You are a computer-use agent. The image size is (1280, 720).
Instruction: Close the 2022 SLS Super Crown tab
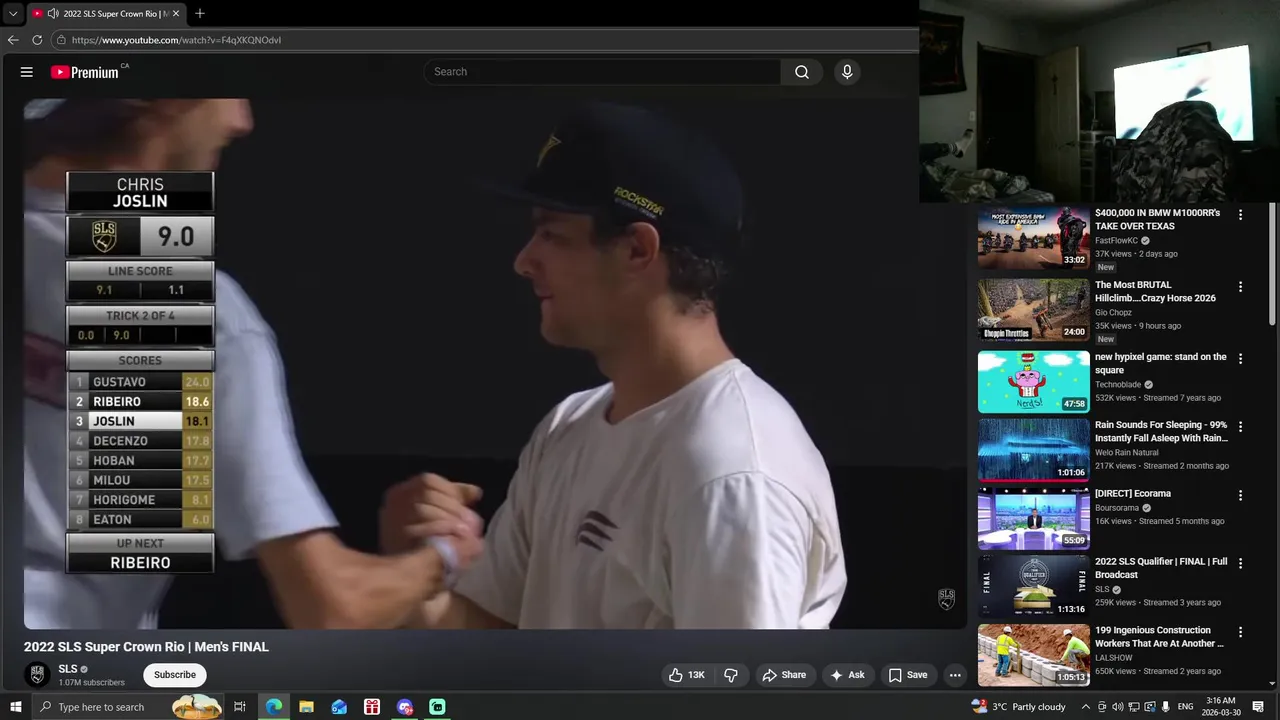click(176, 14)
